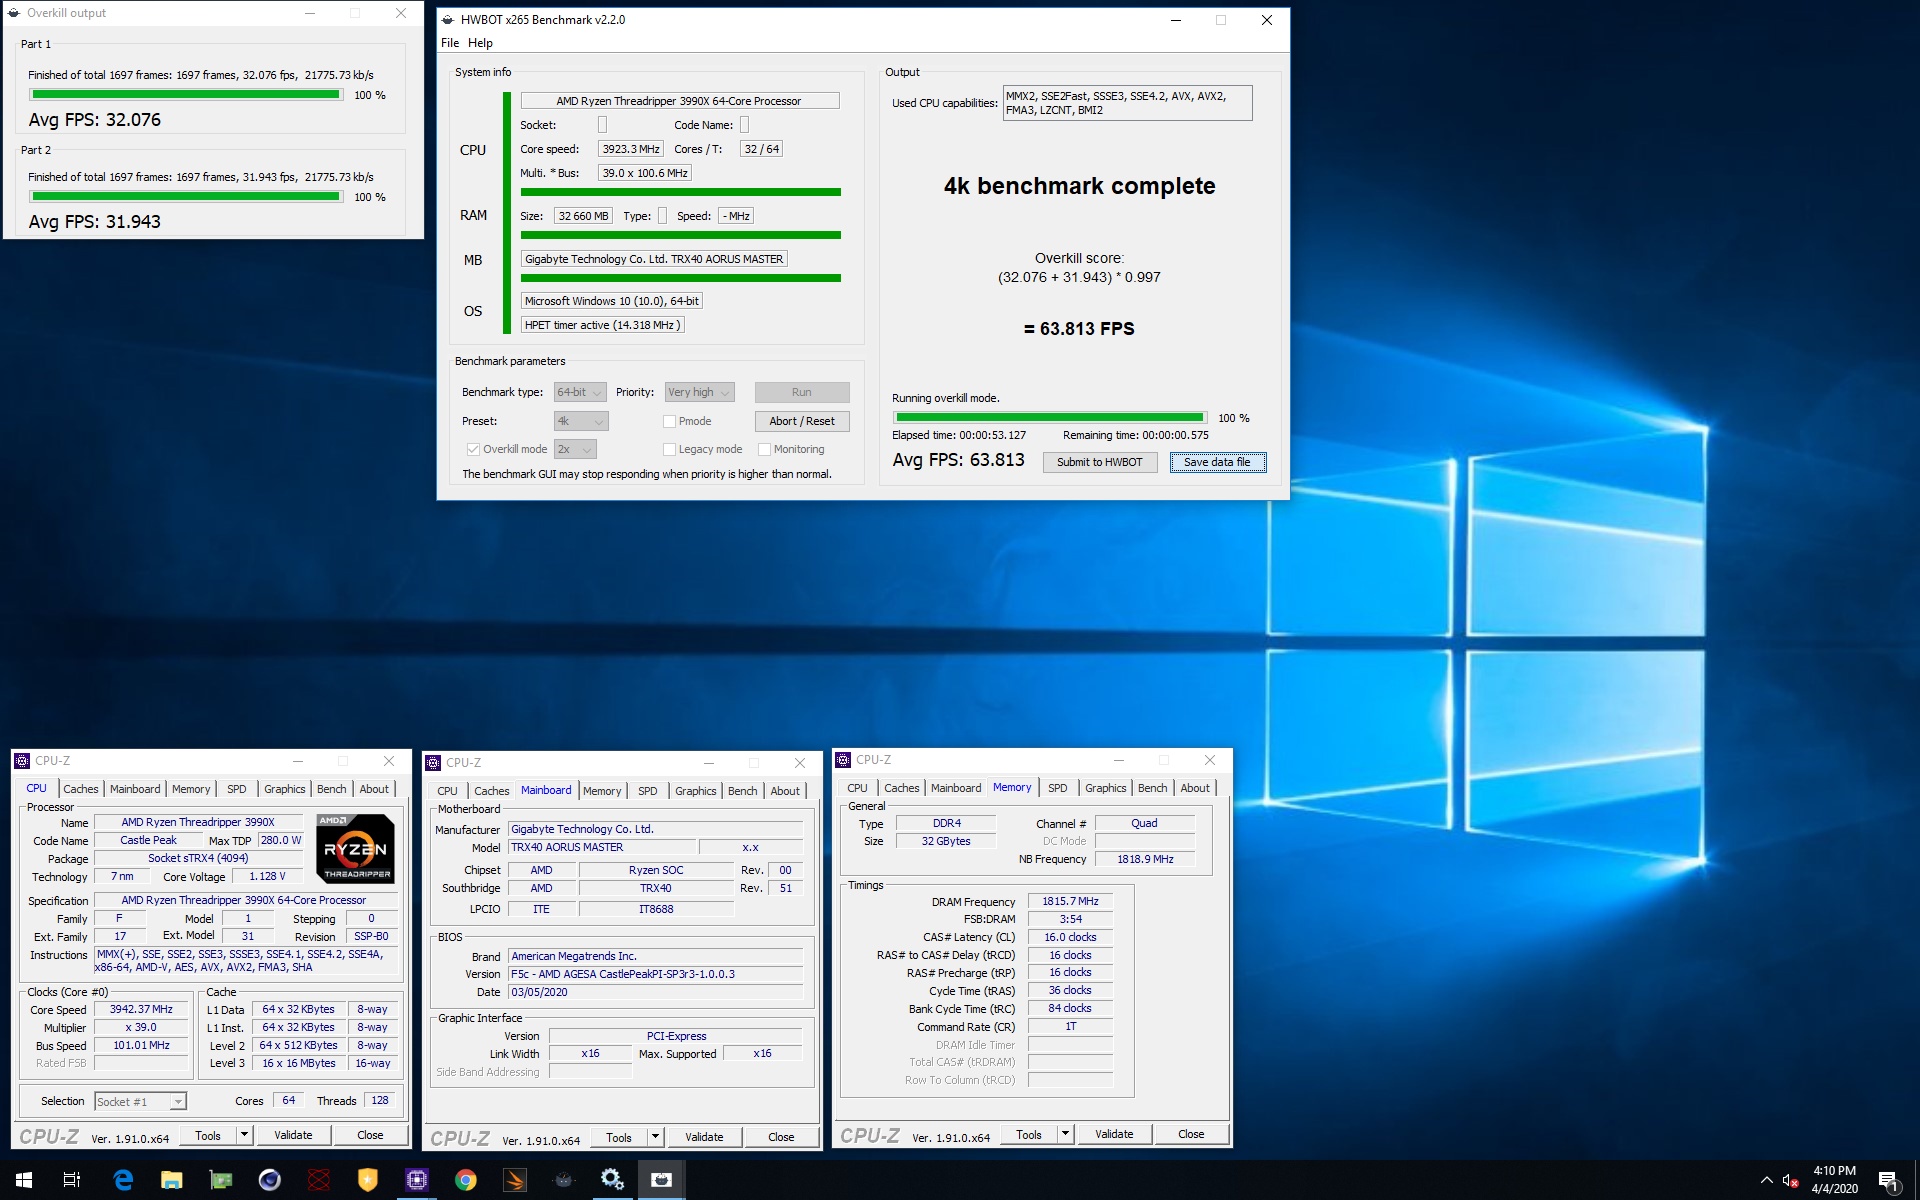The height and width of the screenshot is (1200, 1920).
Task: Open the Priority Very high dropdown
Action: click(700, 393)
